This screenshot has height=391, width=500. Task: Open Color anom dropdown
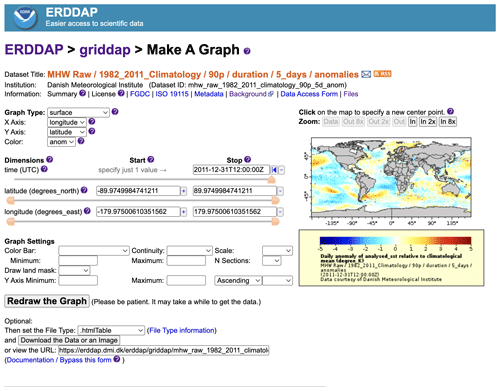(x=61, y=142)
